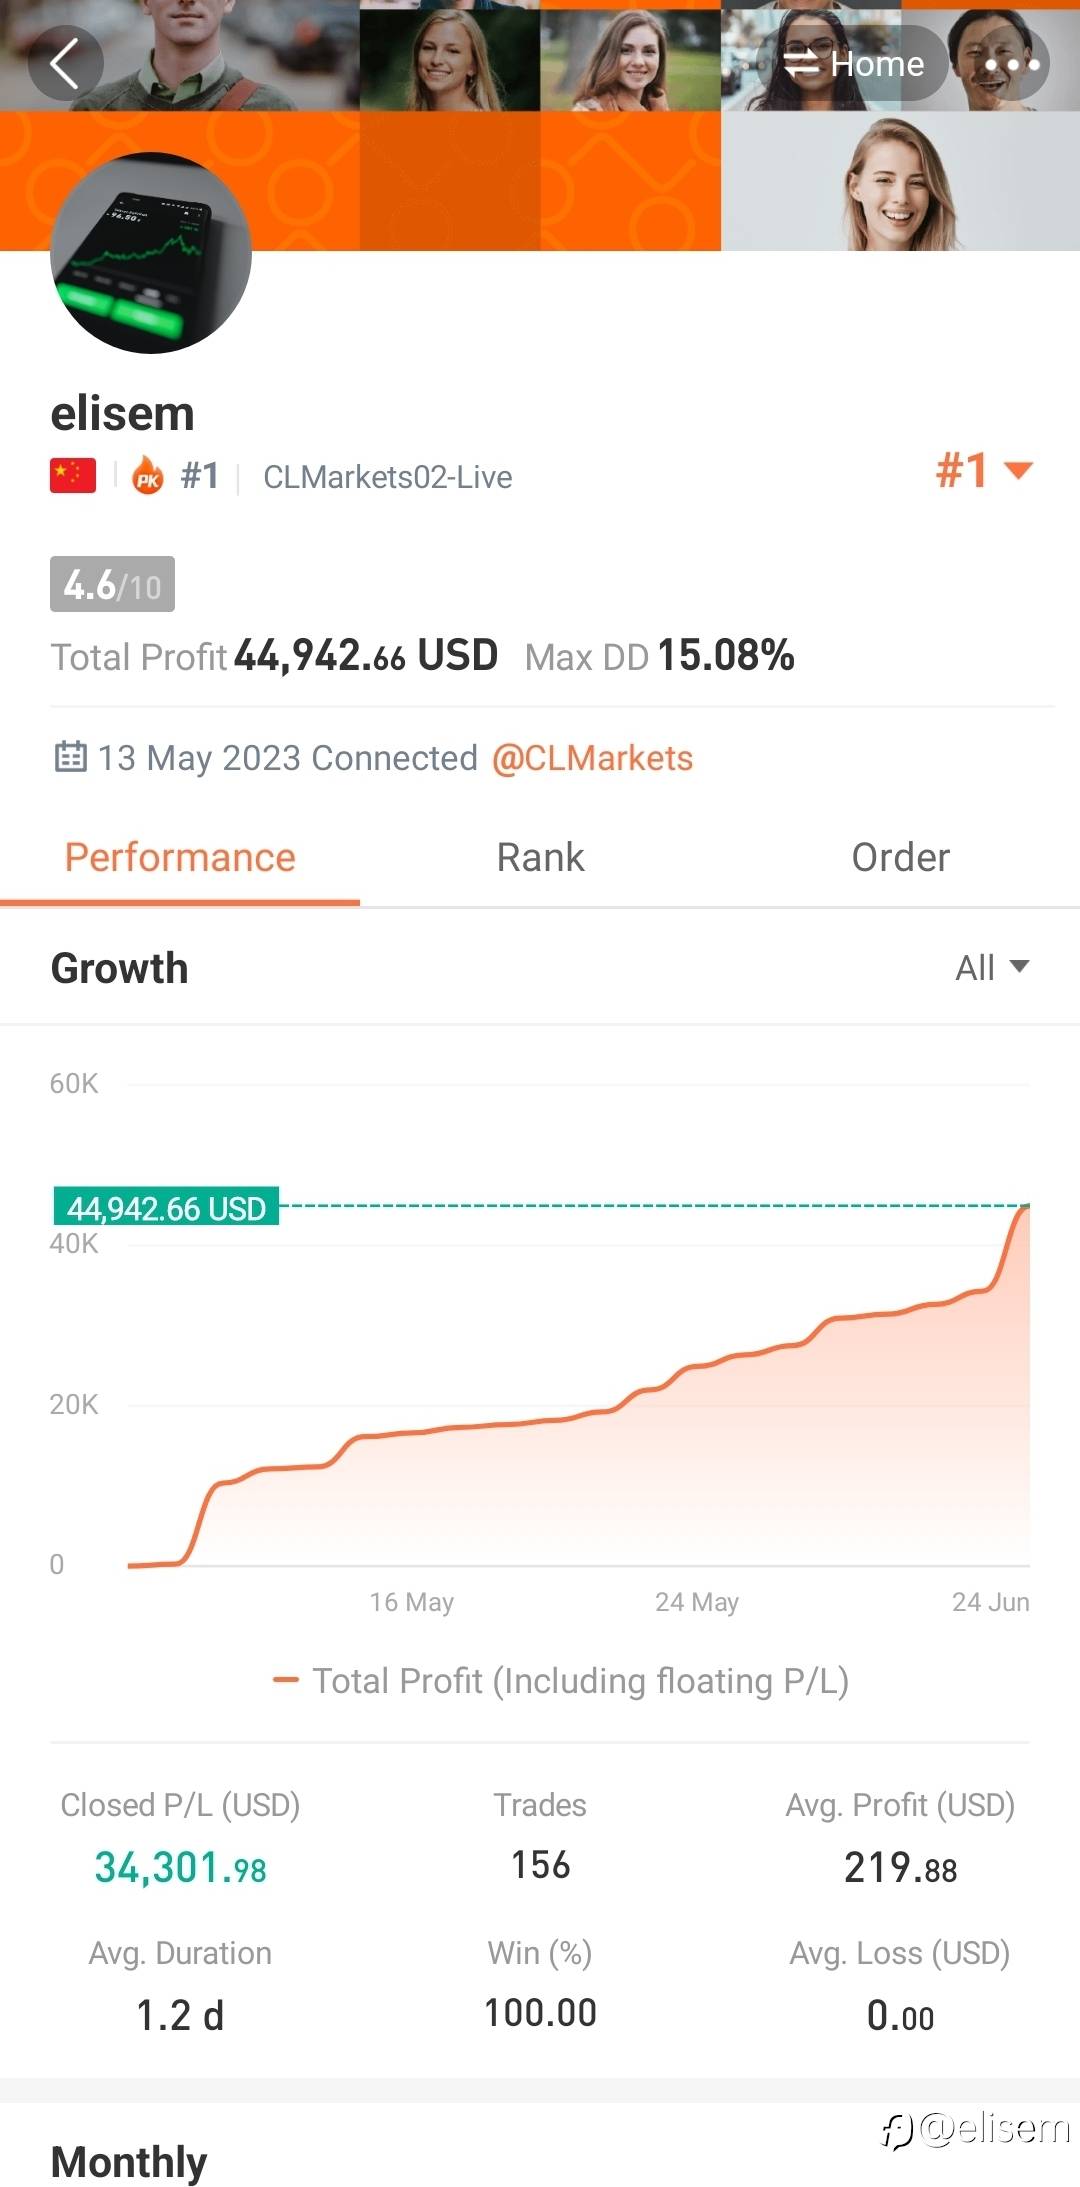The width and height of the screenshot is (1080, 2187).
Task: Open the three-dots more options menu
Action: tap(1011, 65)
